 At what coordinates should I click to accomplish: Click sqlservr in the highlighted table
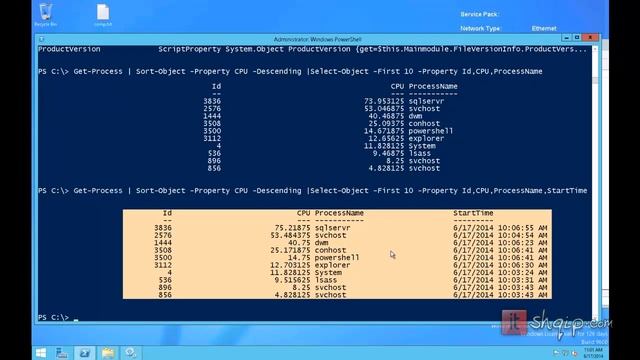pyautogui.click(x=332, y=228)
